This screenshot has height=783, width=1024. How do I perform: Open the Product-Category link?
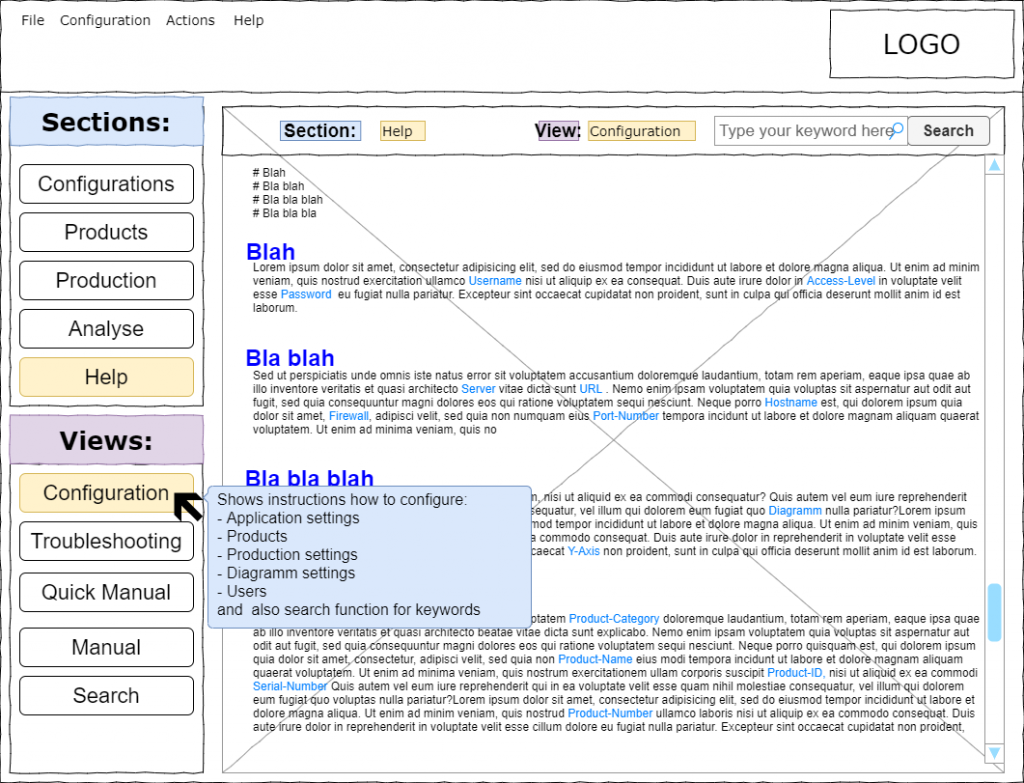pos(614,619)
